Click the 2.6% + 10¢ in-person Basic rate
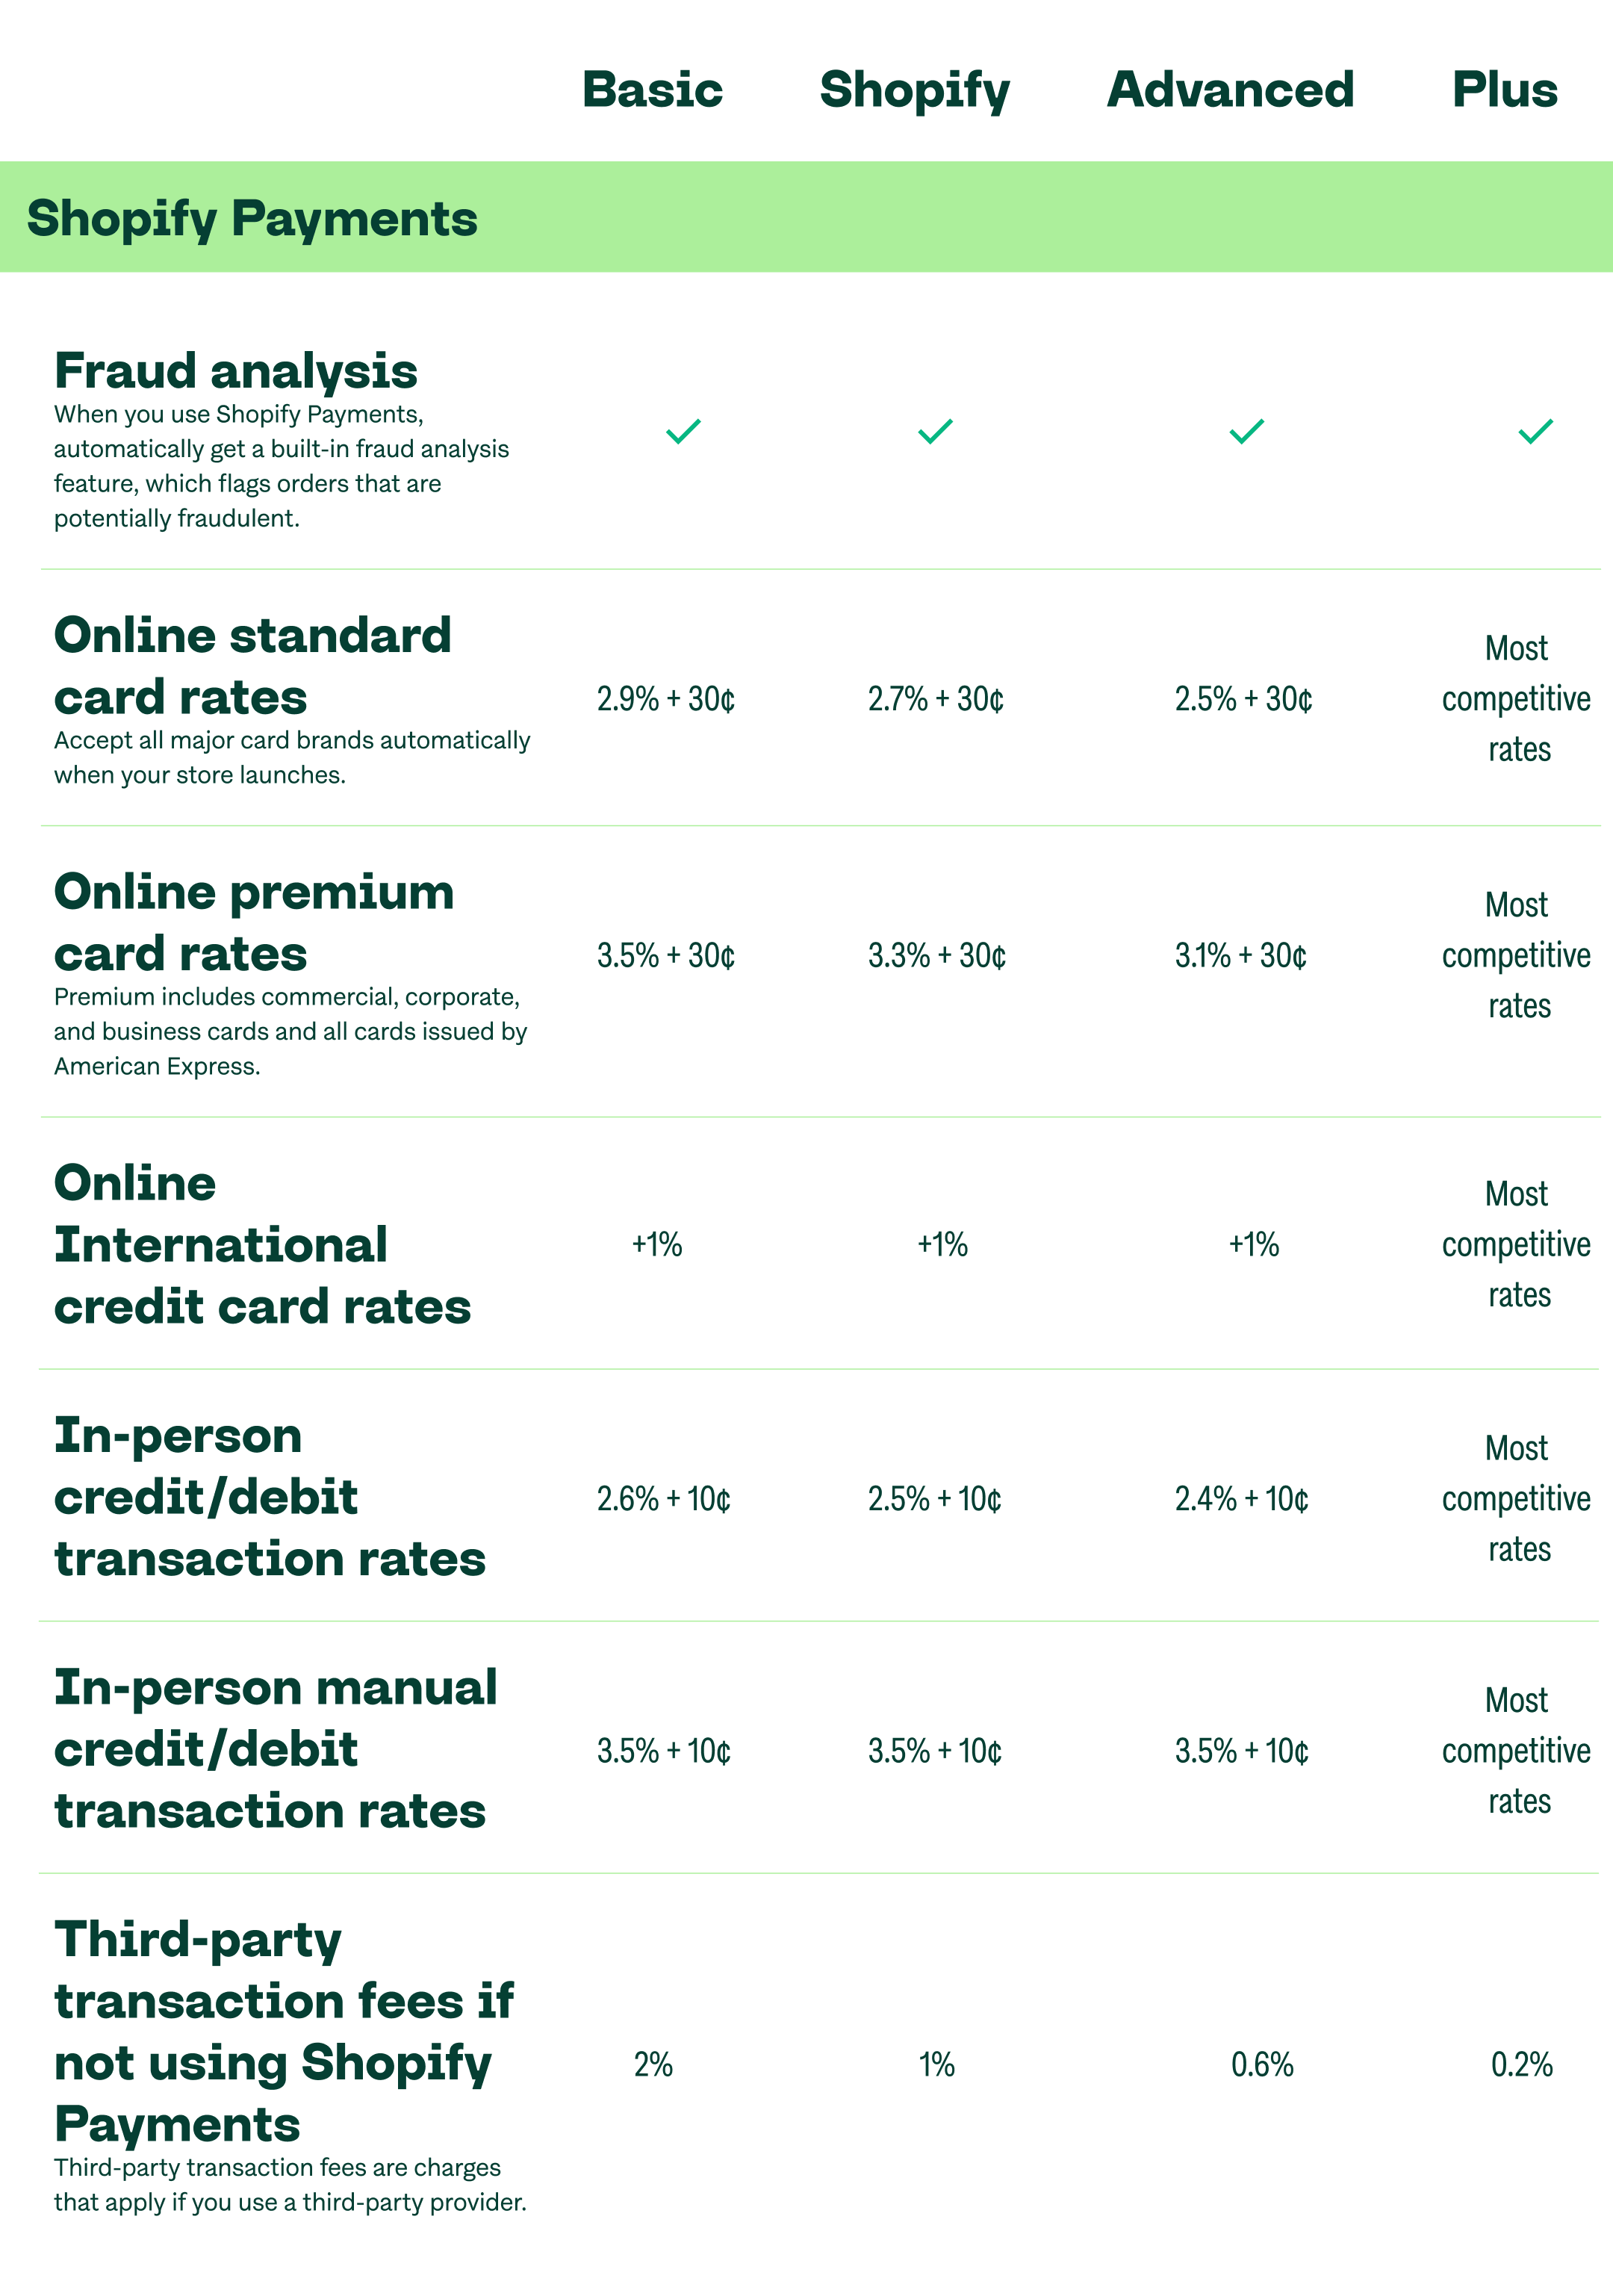1613x2296 pixels. [x=664, y=1499]
